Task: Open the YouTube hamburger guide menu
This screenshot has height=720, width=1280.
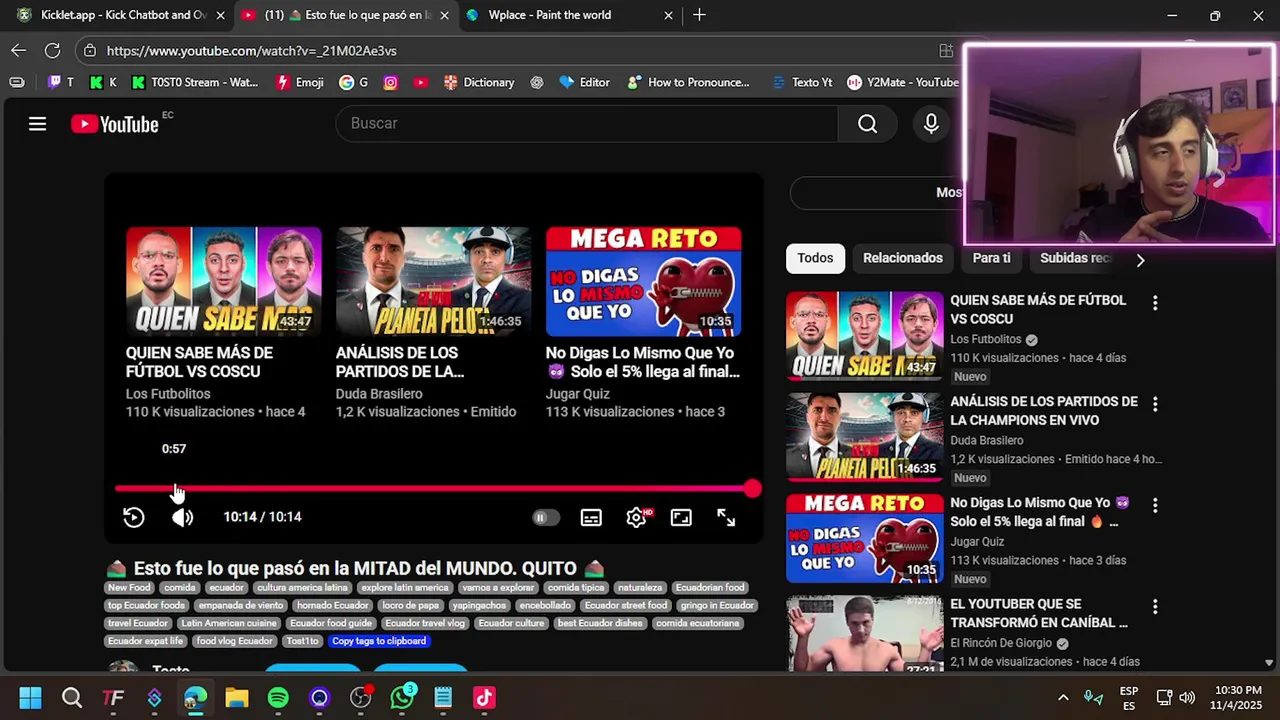Action: (37, 124)
